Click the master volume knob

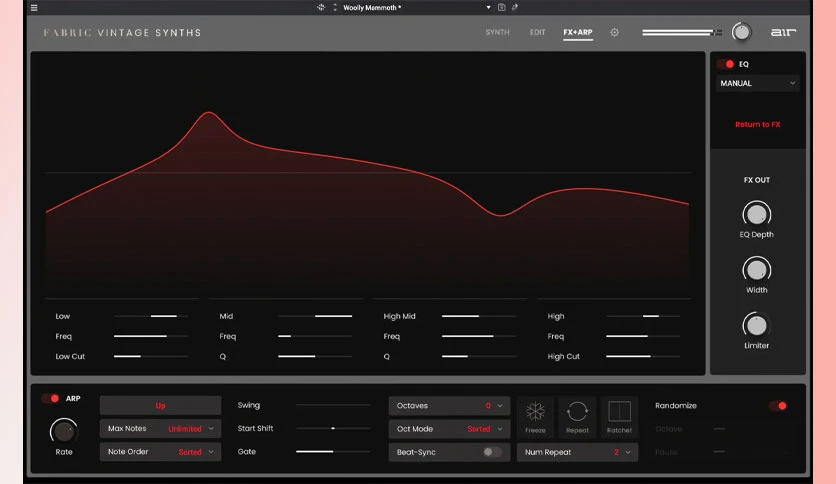tap(741, 33)
